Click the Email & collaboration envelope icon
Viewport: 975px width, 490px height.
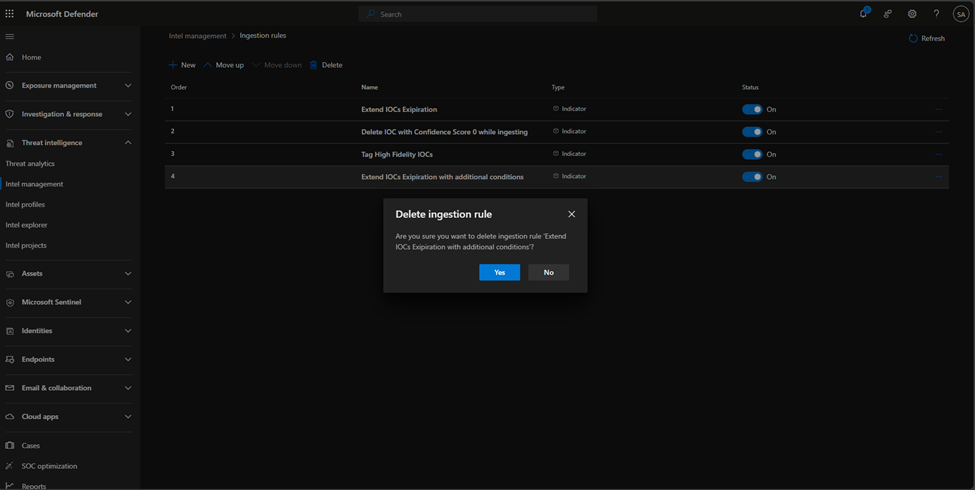pos(9,388)
